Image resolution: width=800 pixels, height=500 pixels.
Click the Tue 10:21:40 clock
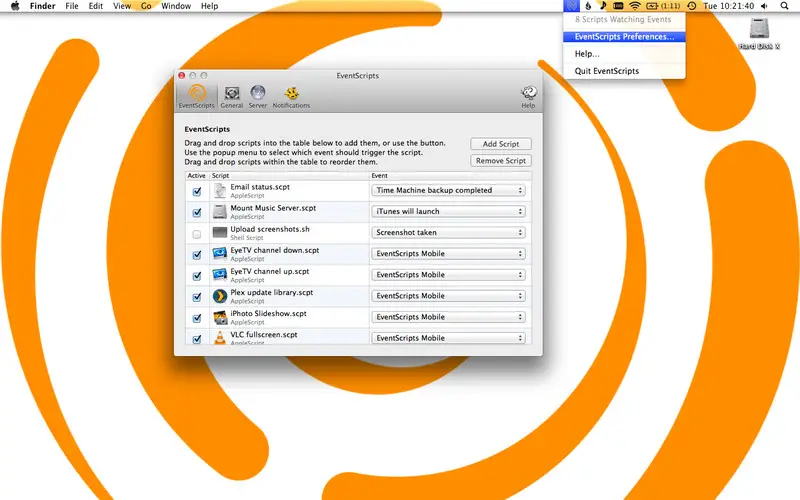pos(728,6)
